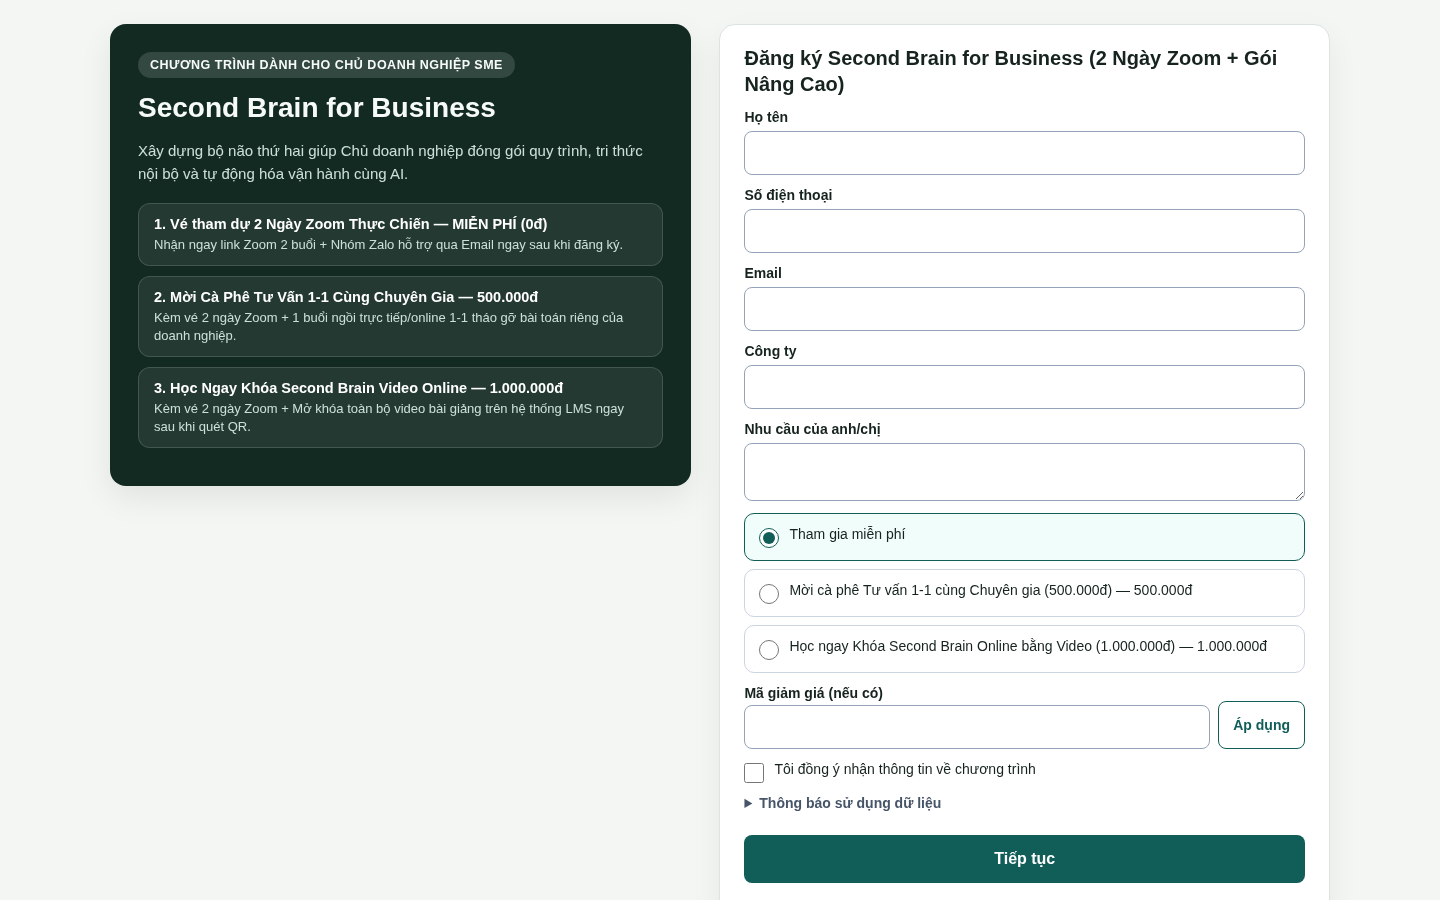Click the "Vé tham dự 2 Ngày Zoom" card
The width and height of the screenshot is (1440, 900).
400,234
